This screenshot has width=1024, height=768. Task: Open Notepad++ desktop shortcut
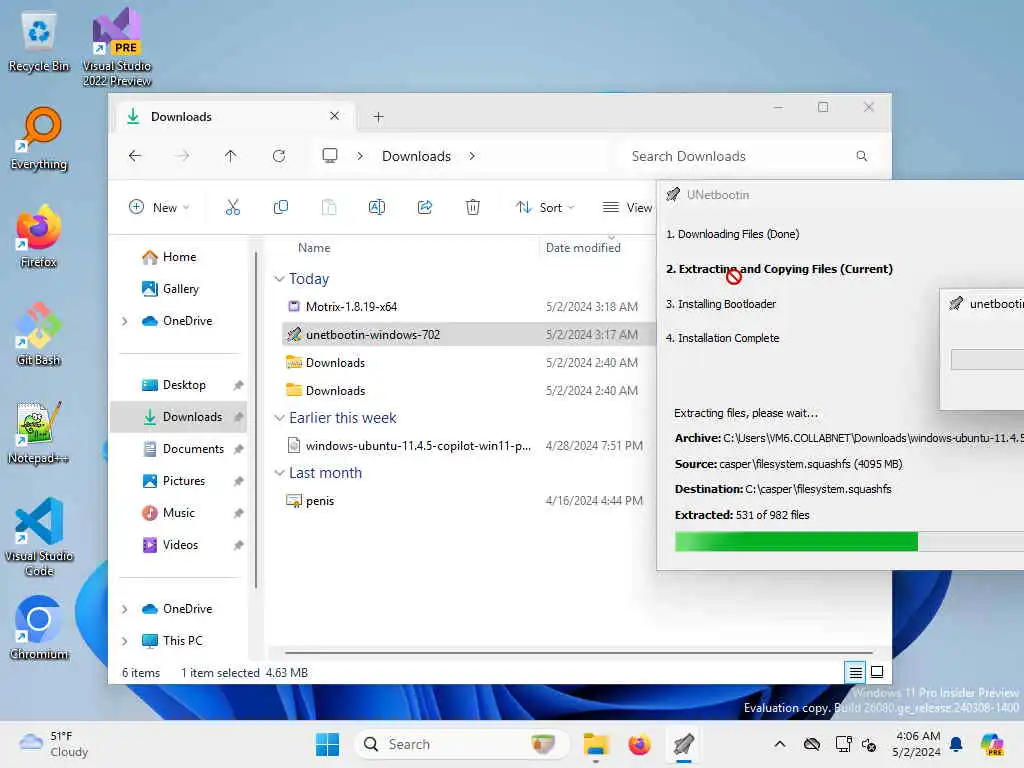39,432
